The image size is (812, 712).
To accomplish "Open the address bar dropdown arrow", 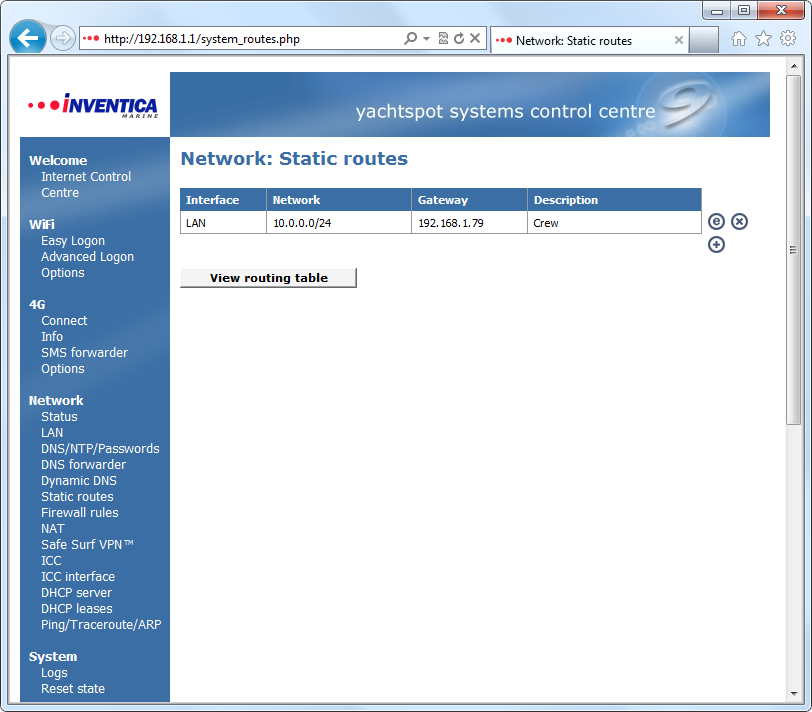I will 426,38.
